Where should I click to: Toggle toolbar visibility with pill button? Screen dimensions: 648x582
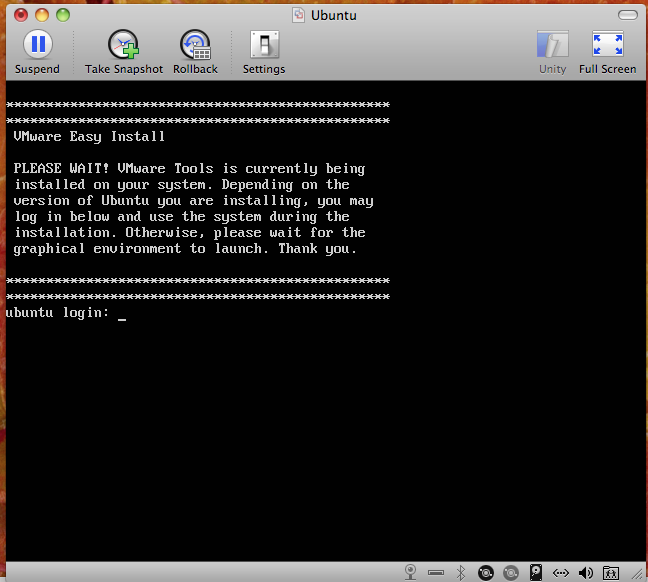(628, 15)
